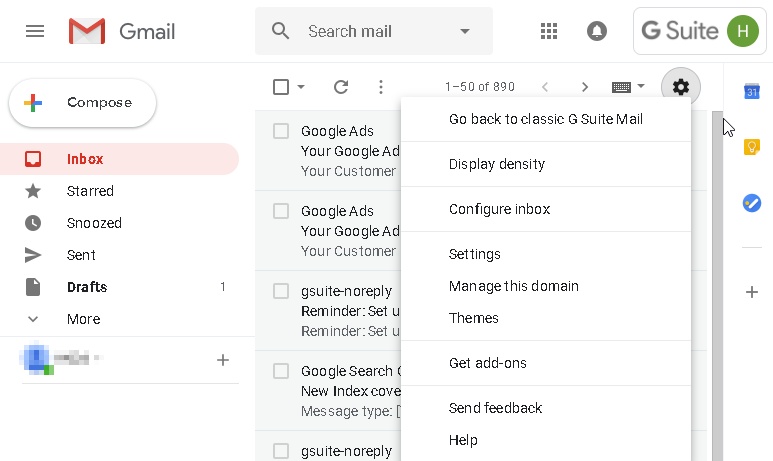Click the Inbox tray icon
Screen dimensions: 773x461
[x=33, y=159]
